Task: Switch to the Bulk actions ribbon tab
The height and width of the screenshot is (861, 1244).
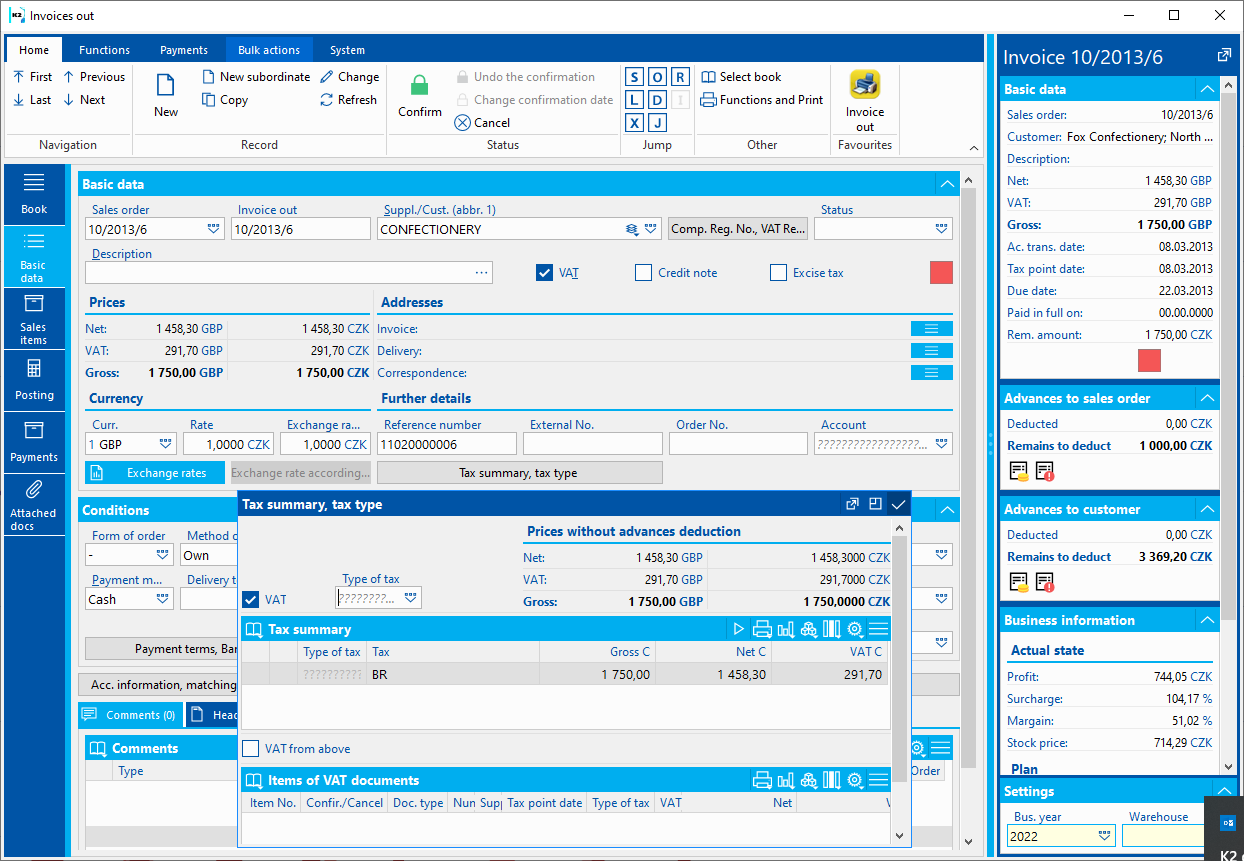Action: pyautogui.click(x=269, y=50)
